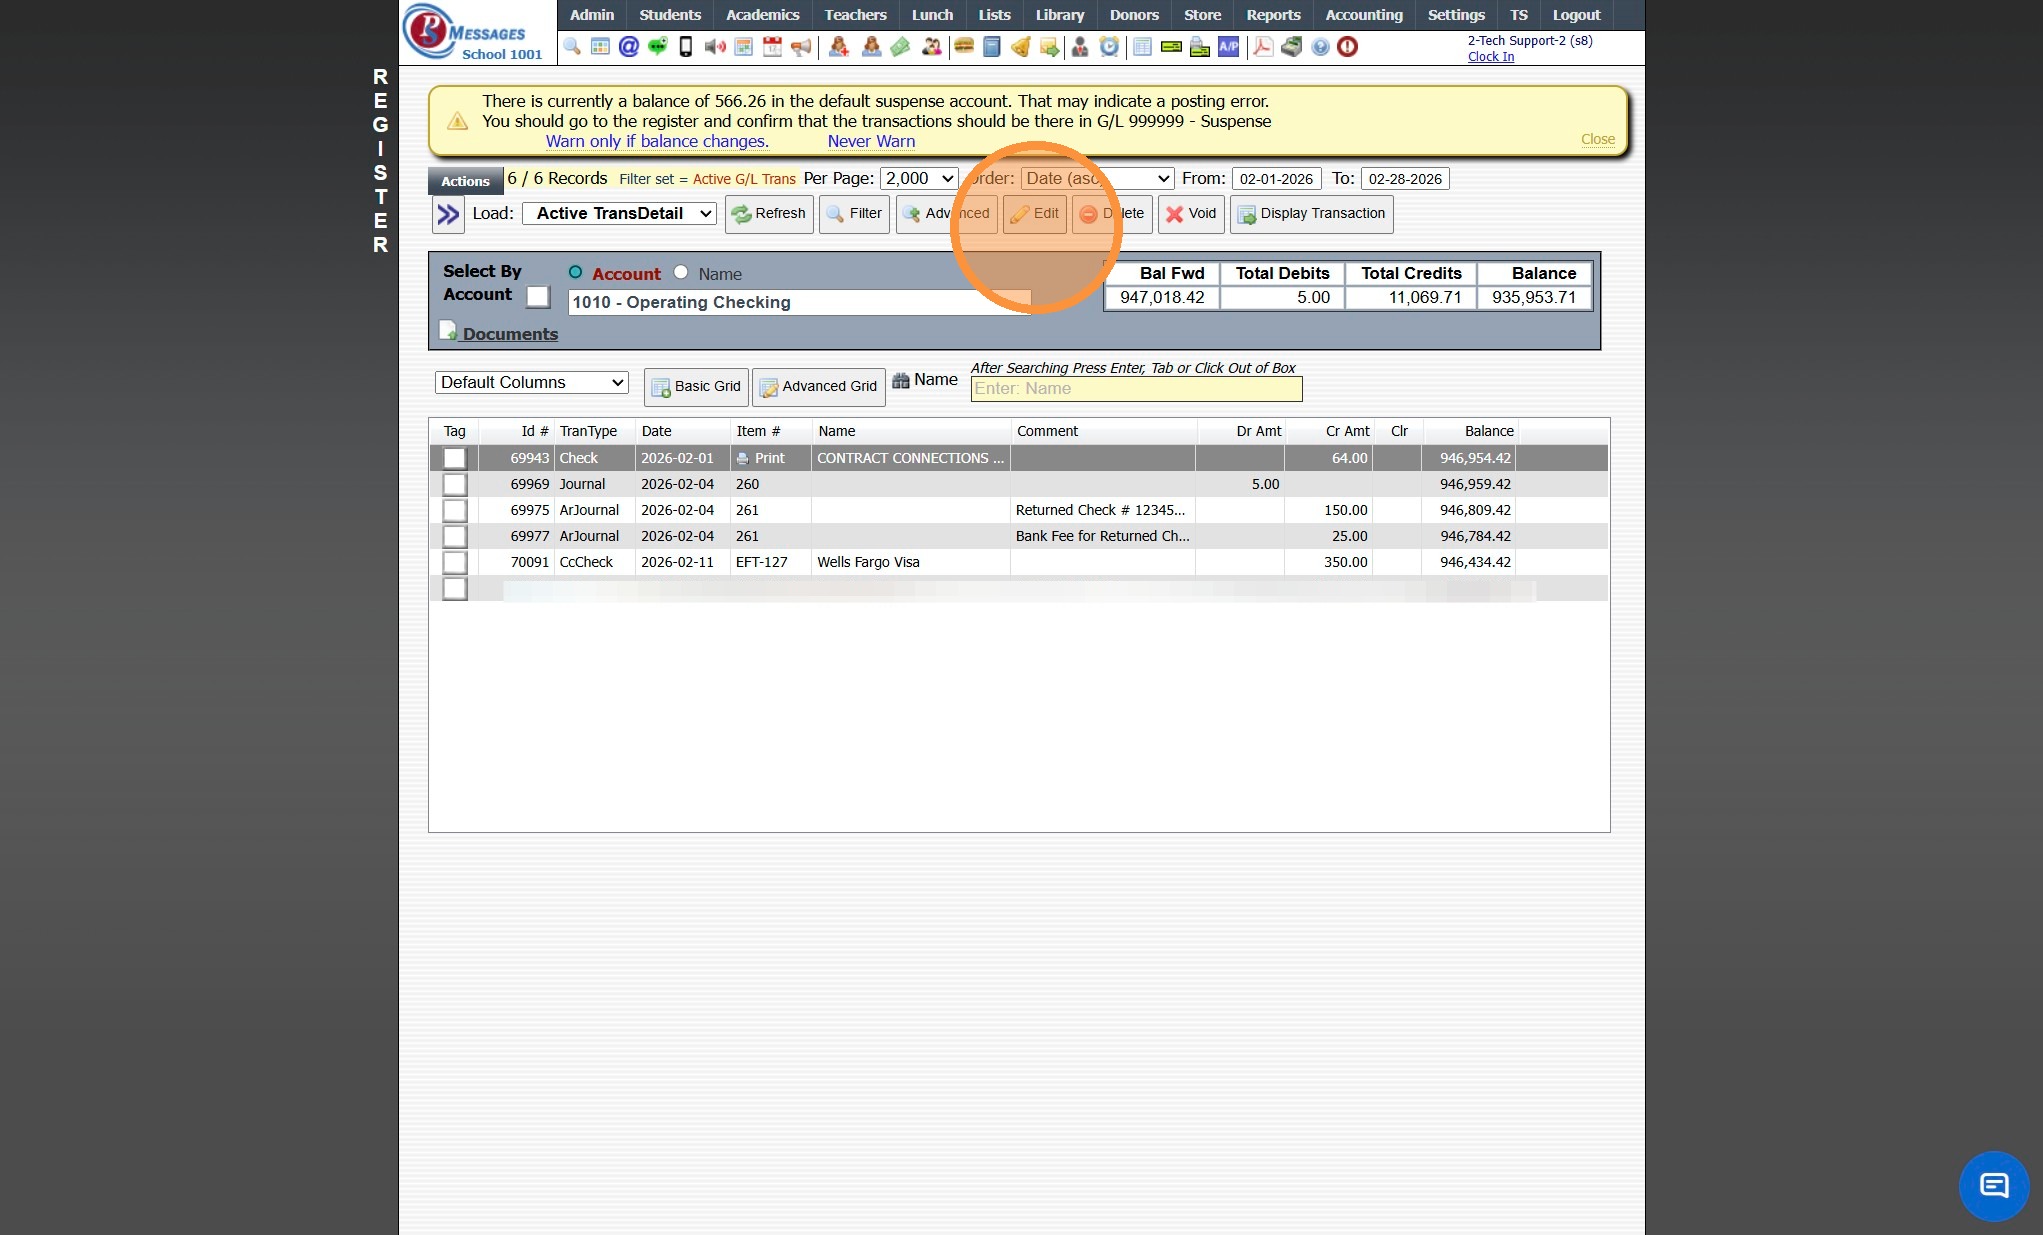Screen dimensions: 2043x1235
Task: Tag the Journal 69969 row checkbox
Action: click(x=454, y=484)
